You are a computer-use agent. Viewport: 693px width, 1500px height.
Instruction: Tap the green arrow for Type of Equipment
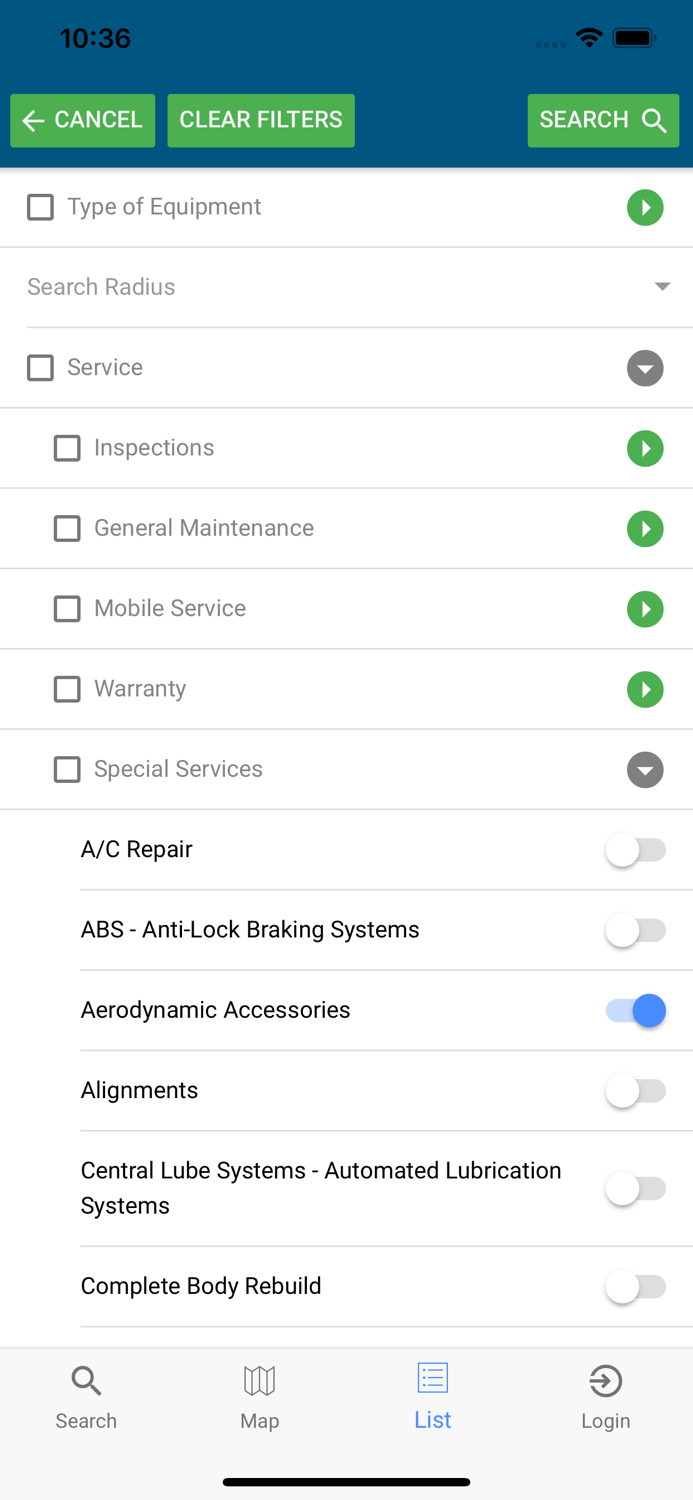[646, 207]
